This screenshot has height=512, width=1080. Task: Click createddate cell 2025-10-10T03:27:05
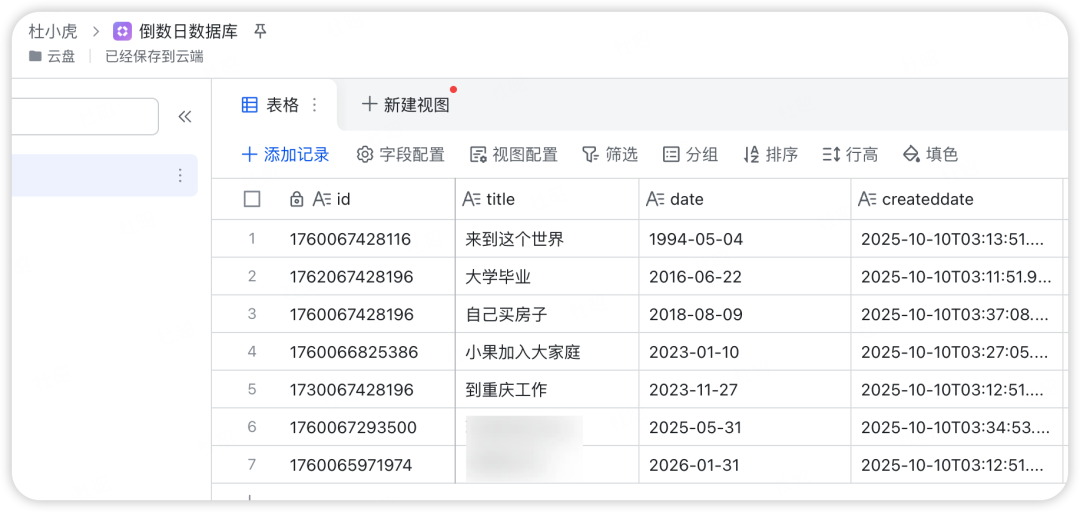(956, 352)
